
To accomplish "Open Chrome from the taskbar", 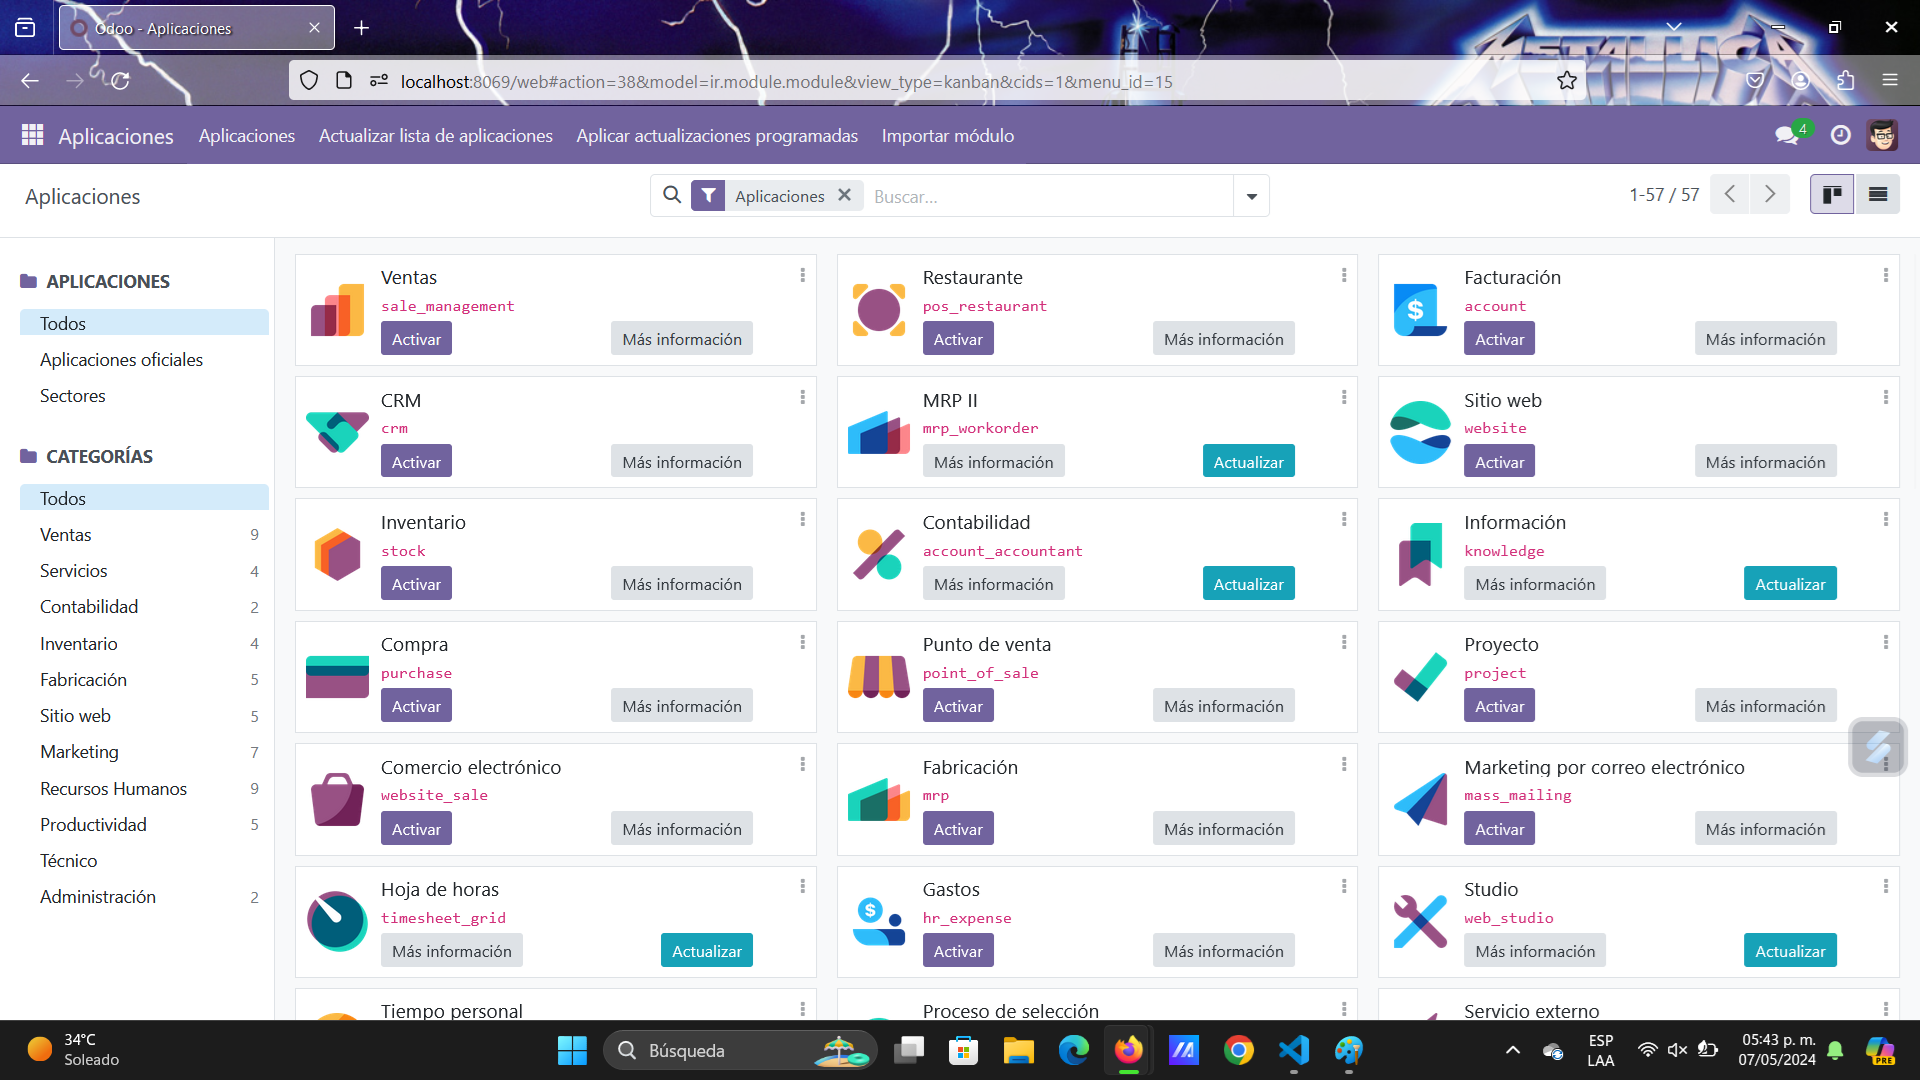I will click(x=1238, y=1050).
